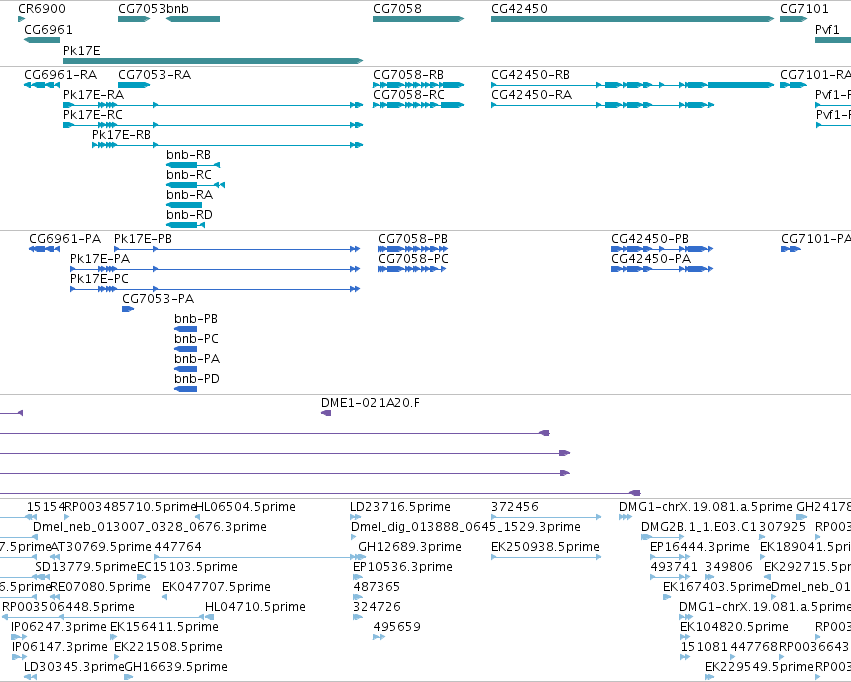Select the CG6961 gene label

(x=48, y=29)
